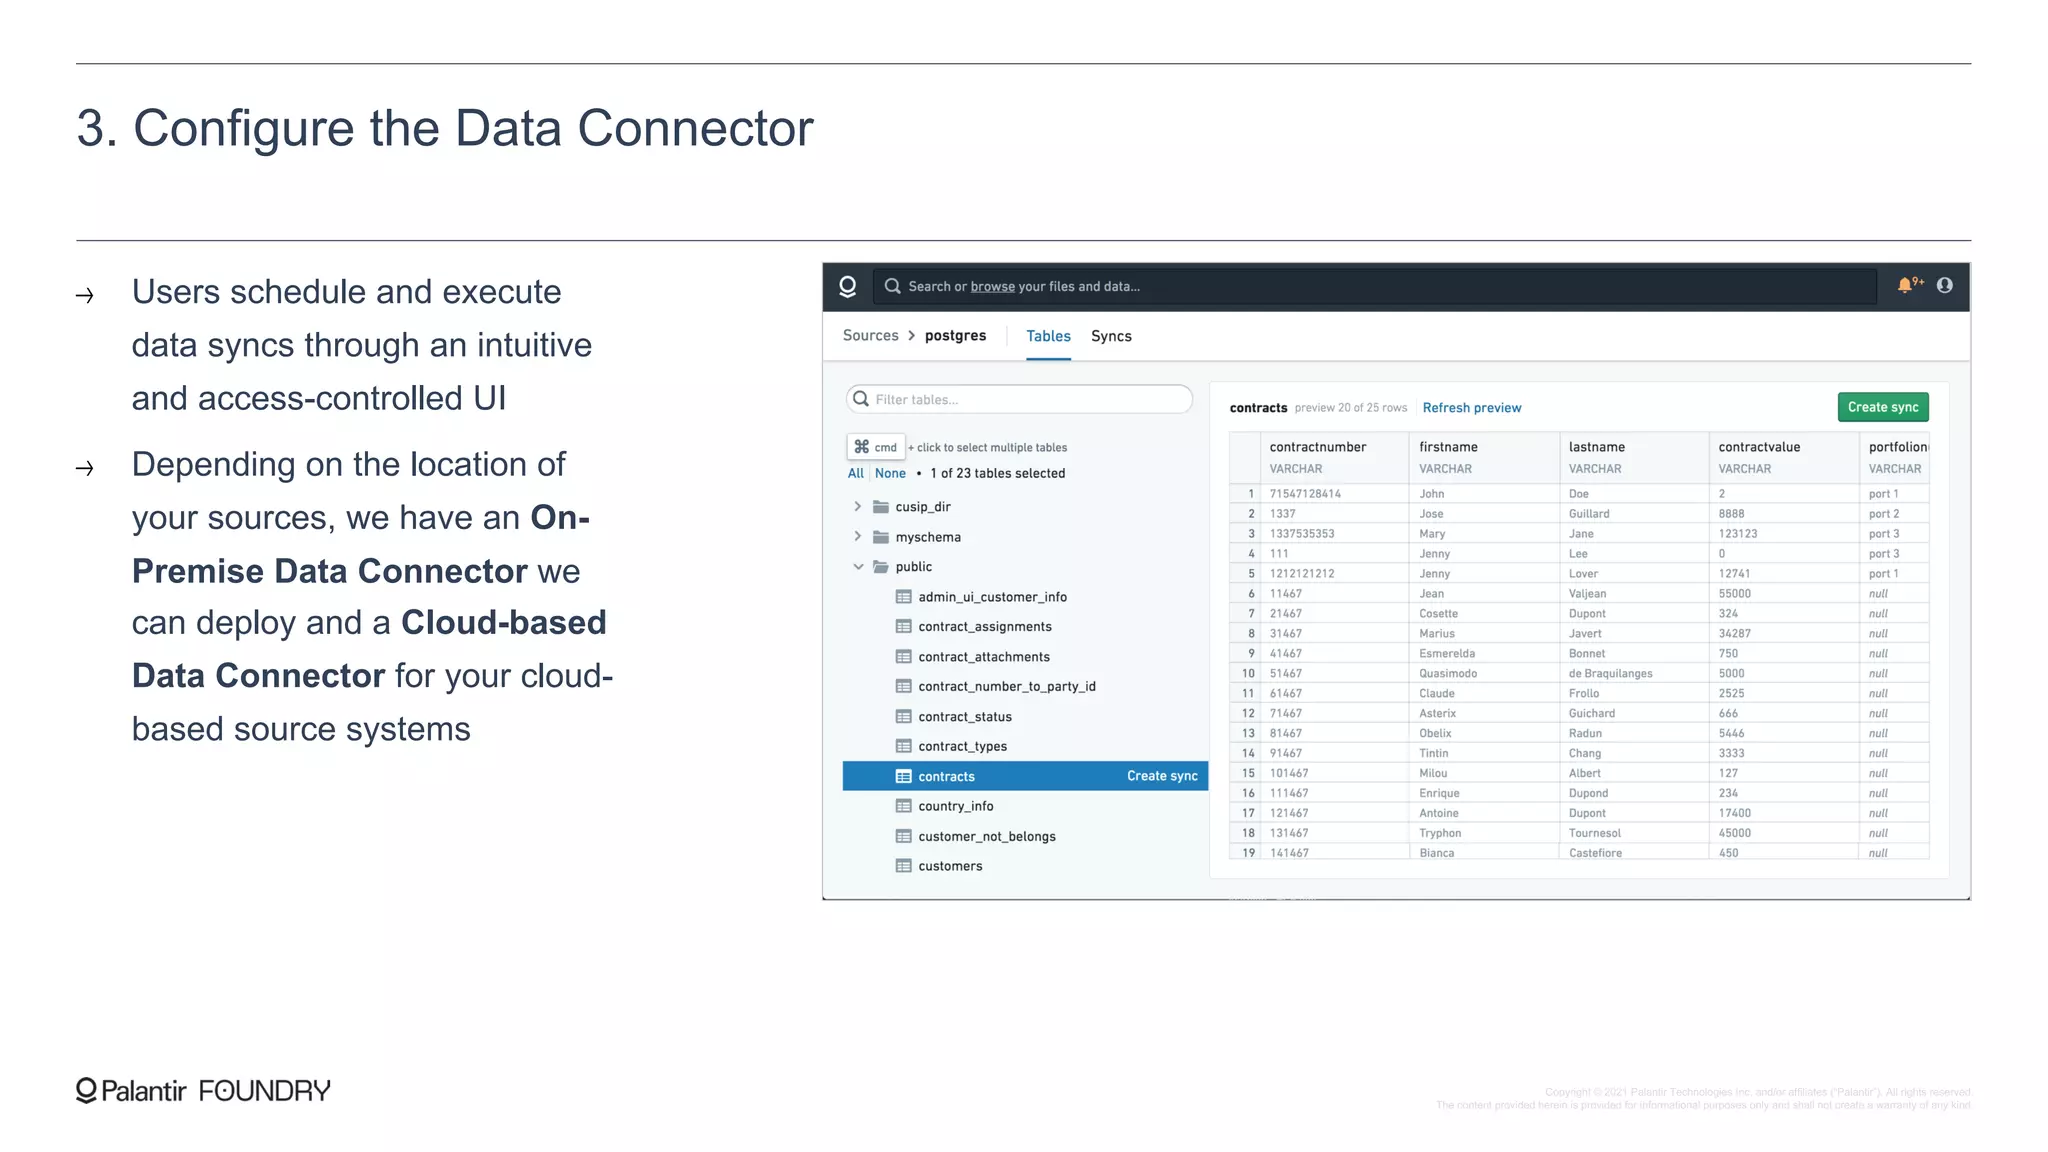Select contract_number_to_party_id table name
The width and height of the screenshot is (2048, 1152).
[x=1007, y=687]
